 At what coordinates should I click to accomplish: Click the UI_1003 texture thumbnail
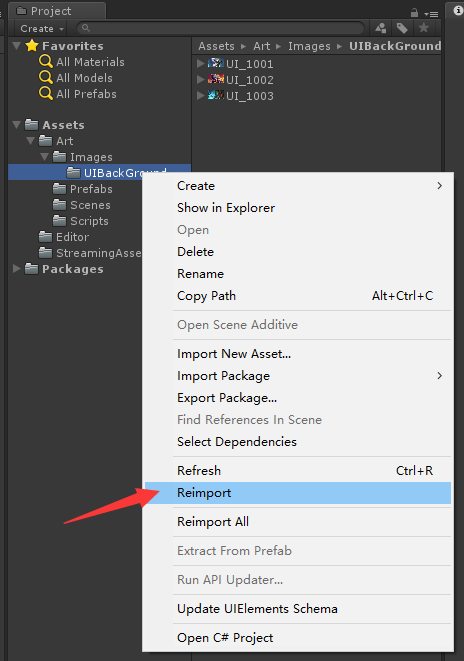click(x=215, y=95)
